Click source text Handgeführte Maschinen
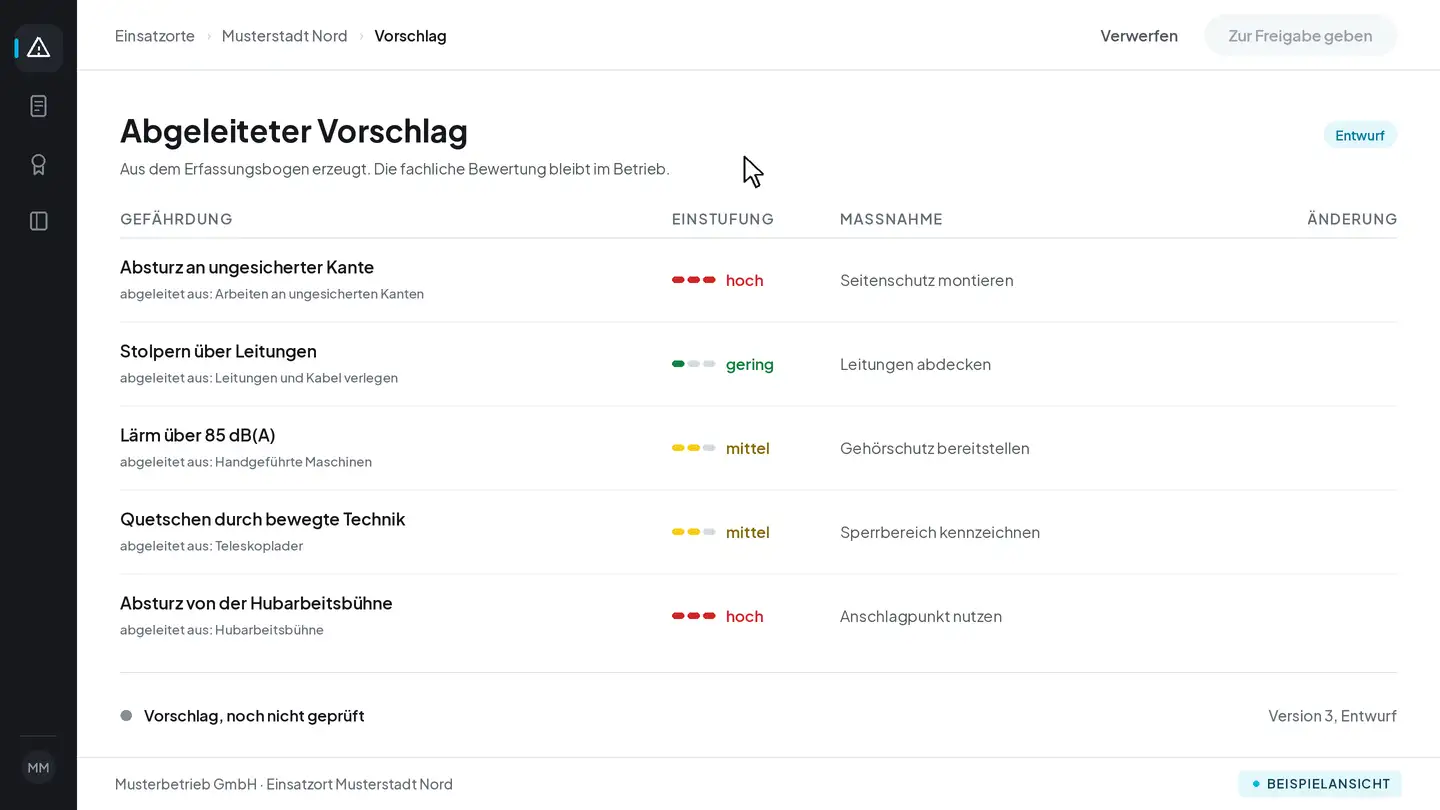Screen dimensions: 1440x810 pyautogui.click(x=293, y=462)
